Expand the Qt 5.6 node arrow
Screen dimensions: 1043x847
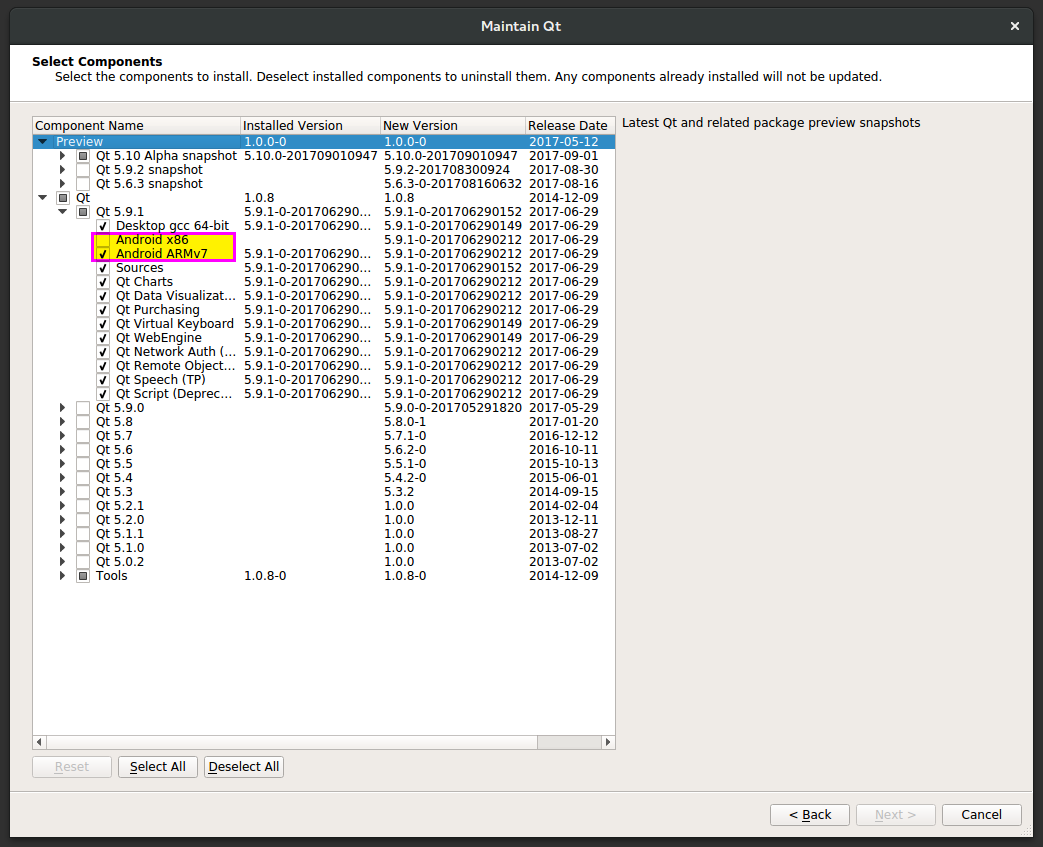(63, 450)
